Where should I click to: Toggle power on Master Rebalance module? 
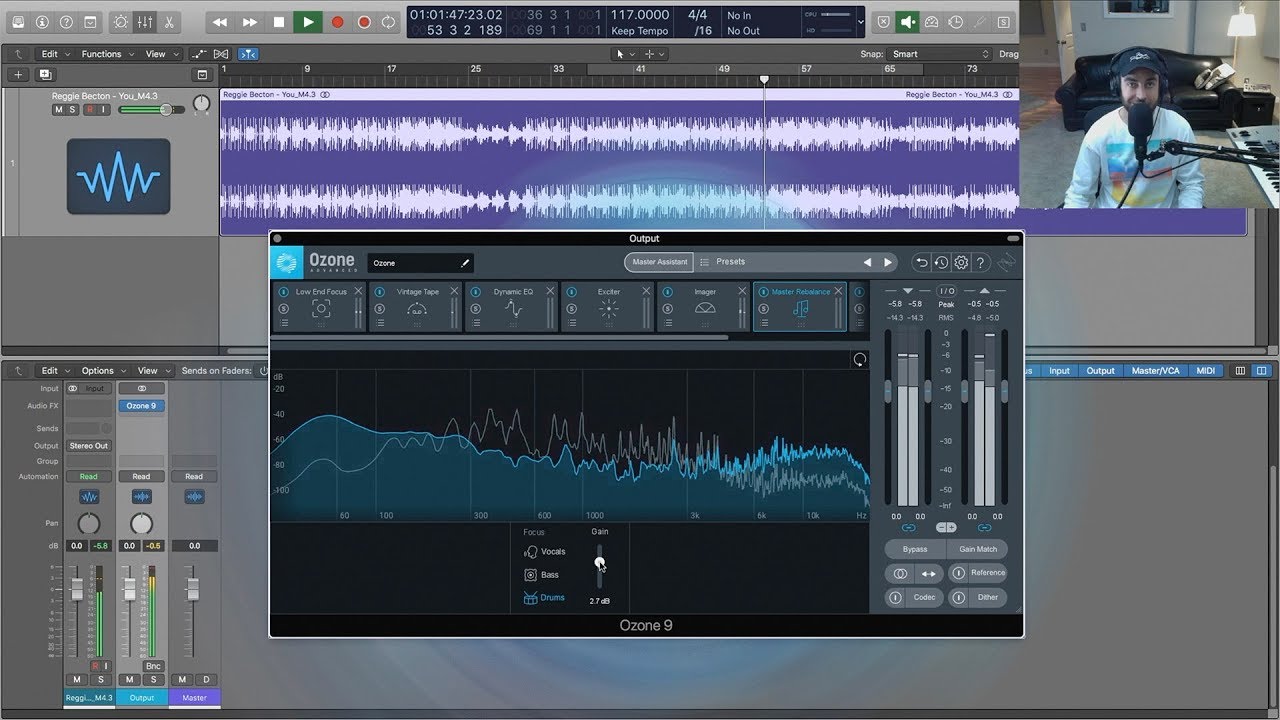click(x=763, y=292)
